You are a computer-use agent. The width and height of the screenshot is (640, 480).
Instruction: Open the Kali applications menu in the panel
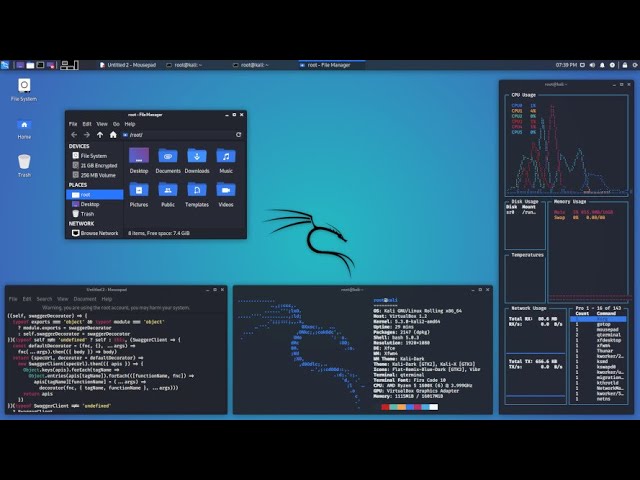pos(5,65)
